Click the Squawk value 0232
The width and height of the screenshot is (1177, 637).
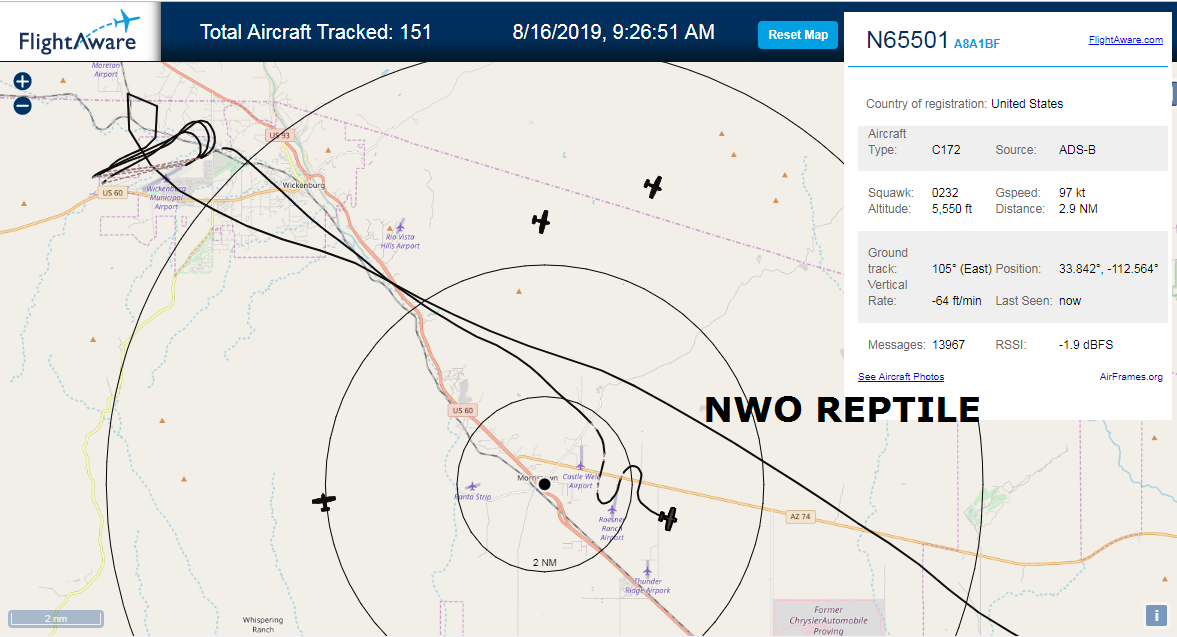coord(945,193)
